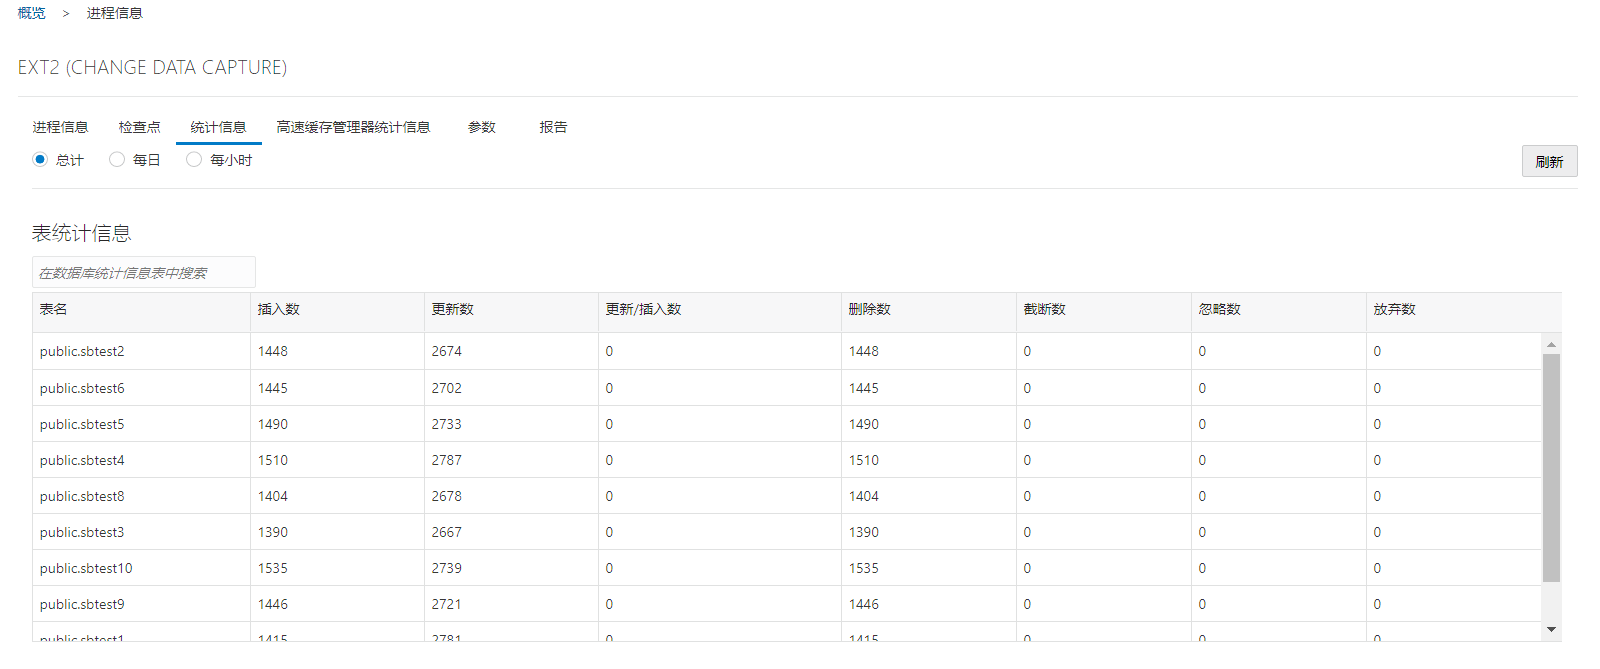Open the 参数 tab

click(481, 127)
